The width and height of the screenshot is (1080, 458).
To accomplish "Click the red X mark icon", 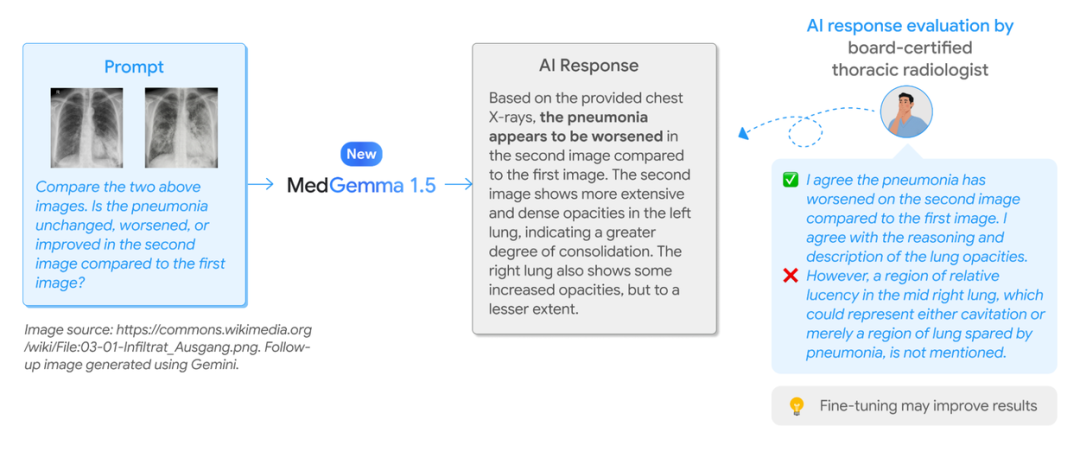I will (789, 276).
